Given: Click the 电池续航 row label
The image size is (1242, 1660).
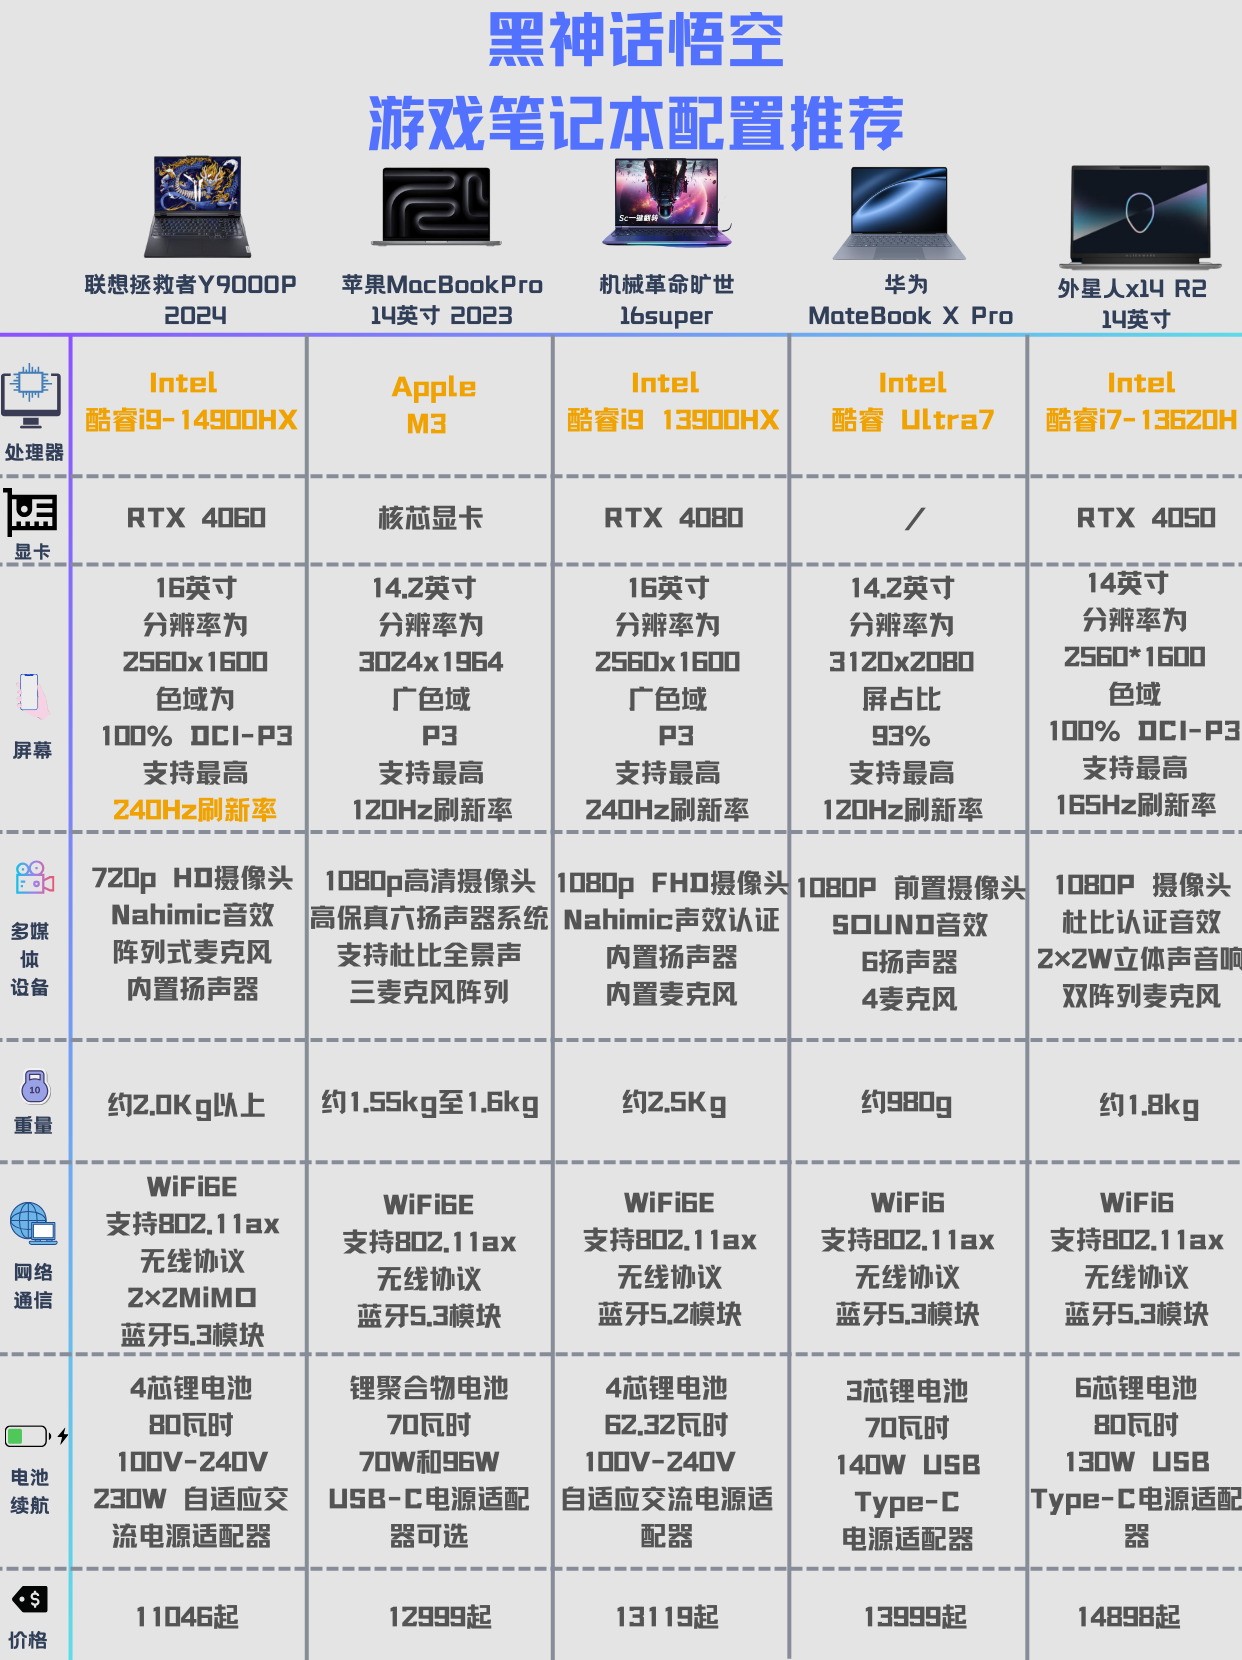Looking at the screenshot, I should point(30,1491).
